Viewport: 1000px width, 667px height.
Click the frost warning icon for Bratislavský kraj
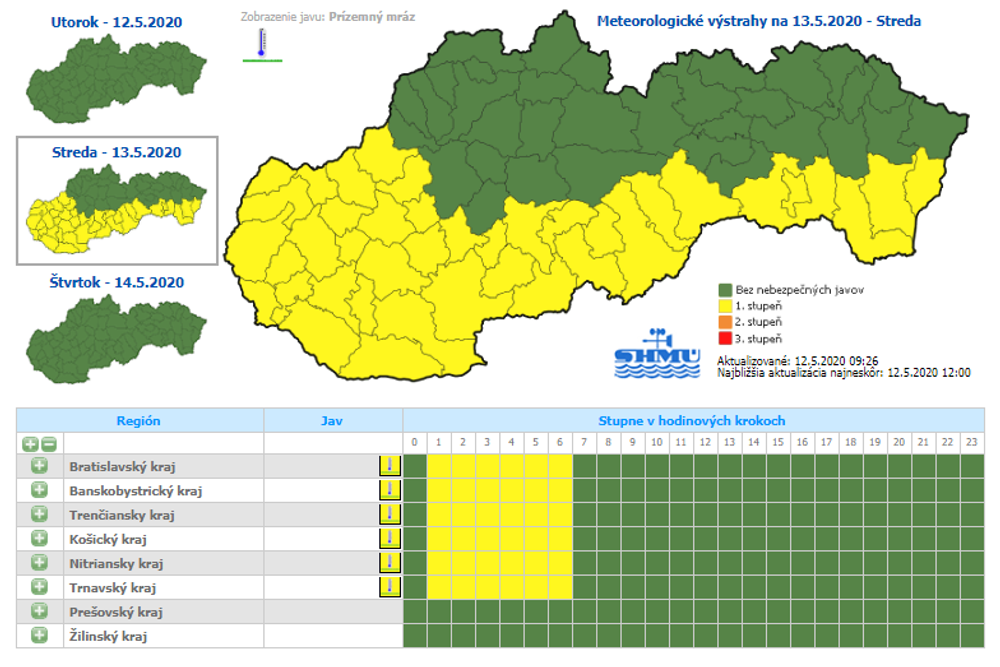[390, 466]
